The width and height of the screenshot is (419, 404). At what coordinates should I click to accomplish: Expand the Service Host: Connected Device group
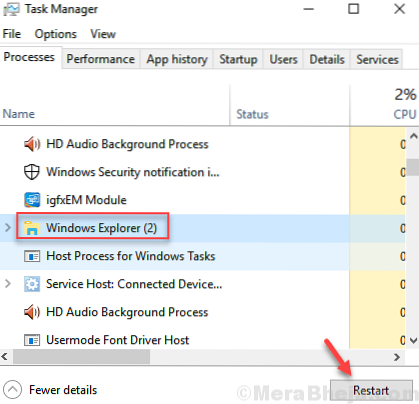tap(8, 284)
